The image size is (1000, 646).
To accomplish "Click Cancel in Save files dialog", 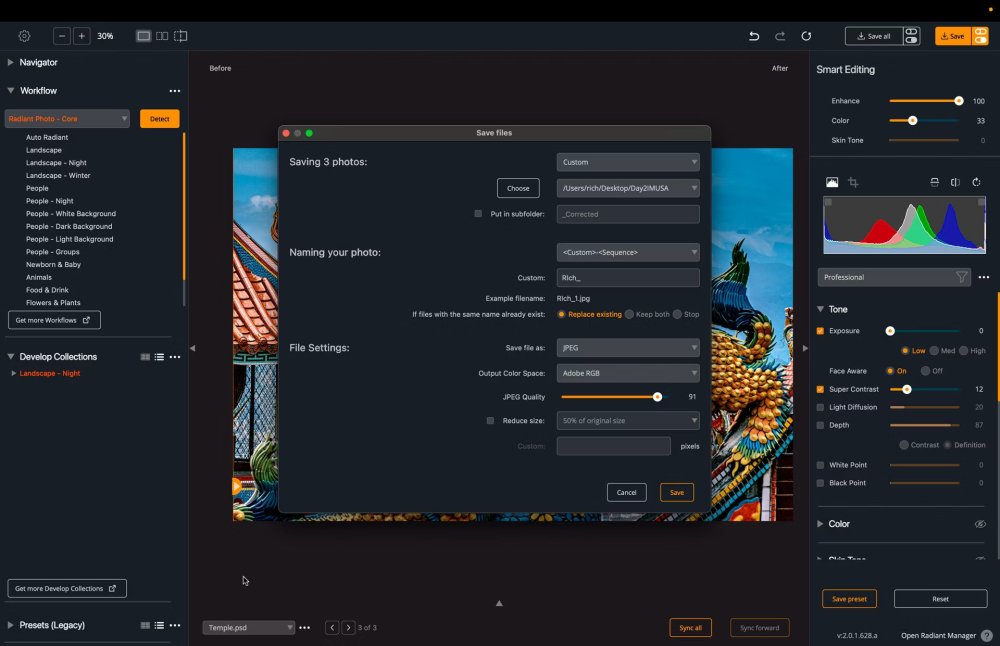I will 626,492.
